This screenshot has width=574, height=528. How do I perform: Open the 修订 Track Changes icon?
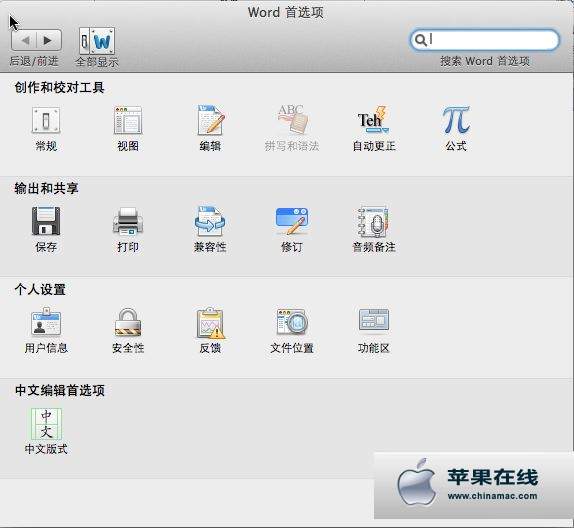tap(292, 221)
